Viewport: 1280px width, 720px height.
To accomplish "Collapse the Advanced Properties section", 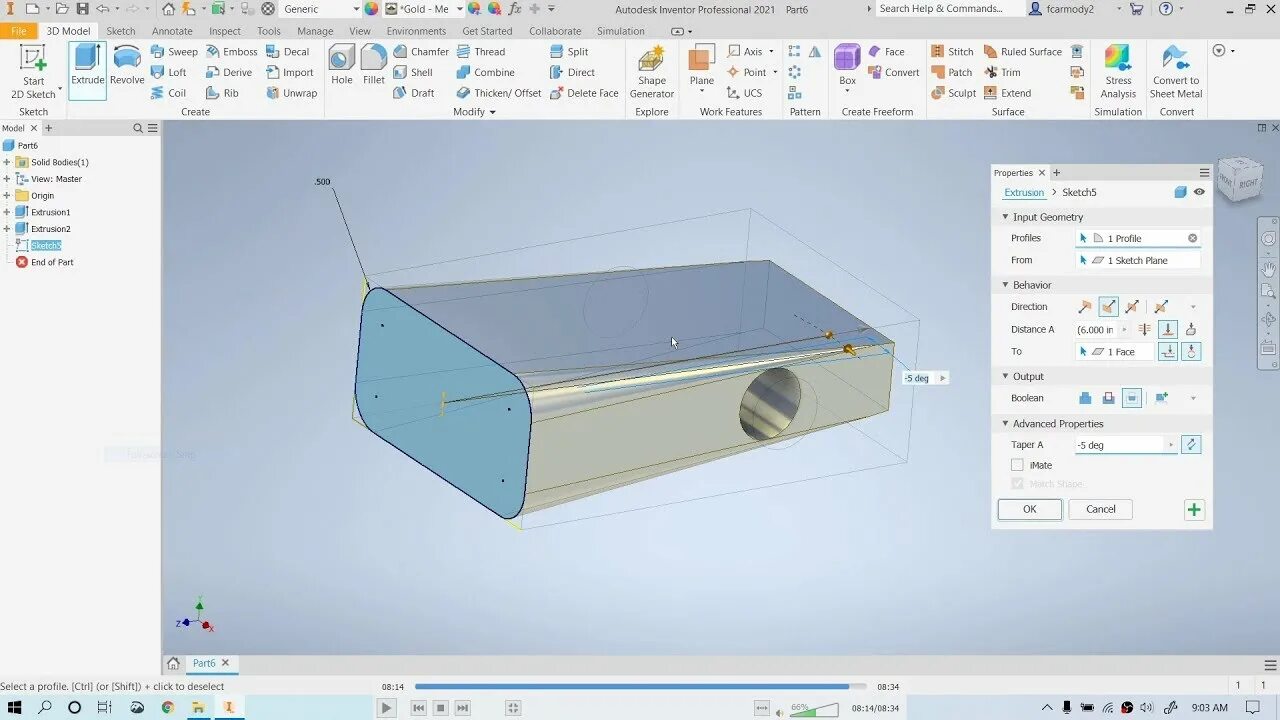I will [x=1006, y=424].
